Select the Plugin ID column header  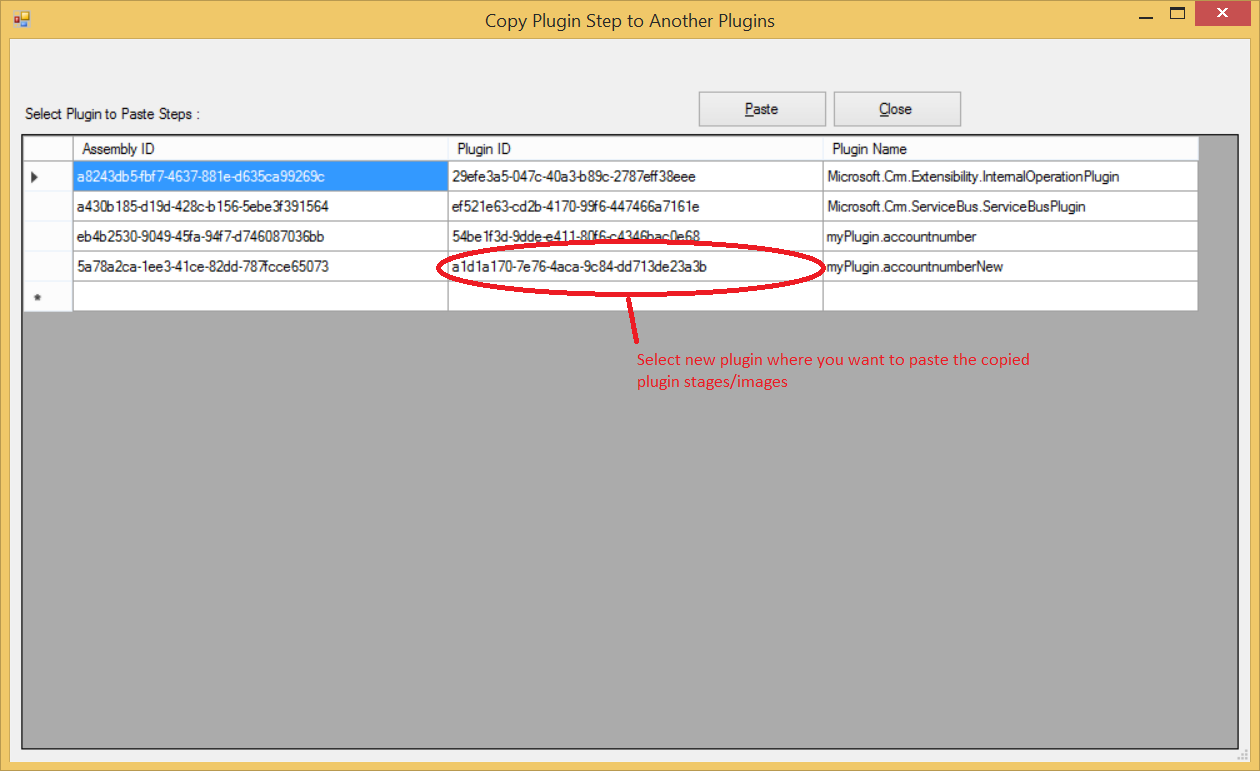point(635,147)
